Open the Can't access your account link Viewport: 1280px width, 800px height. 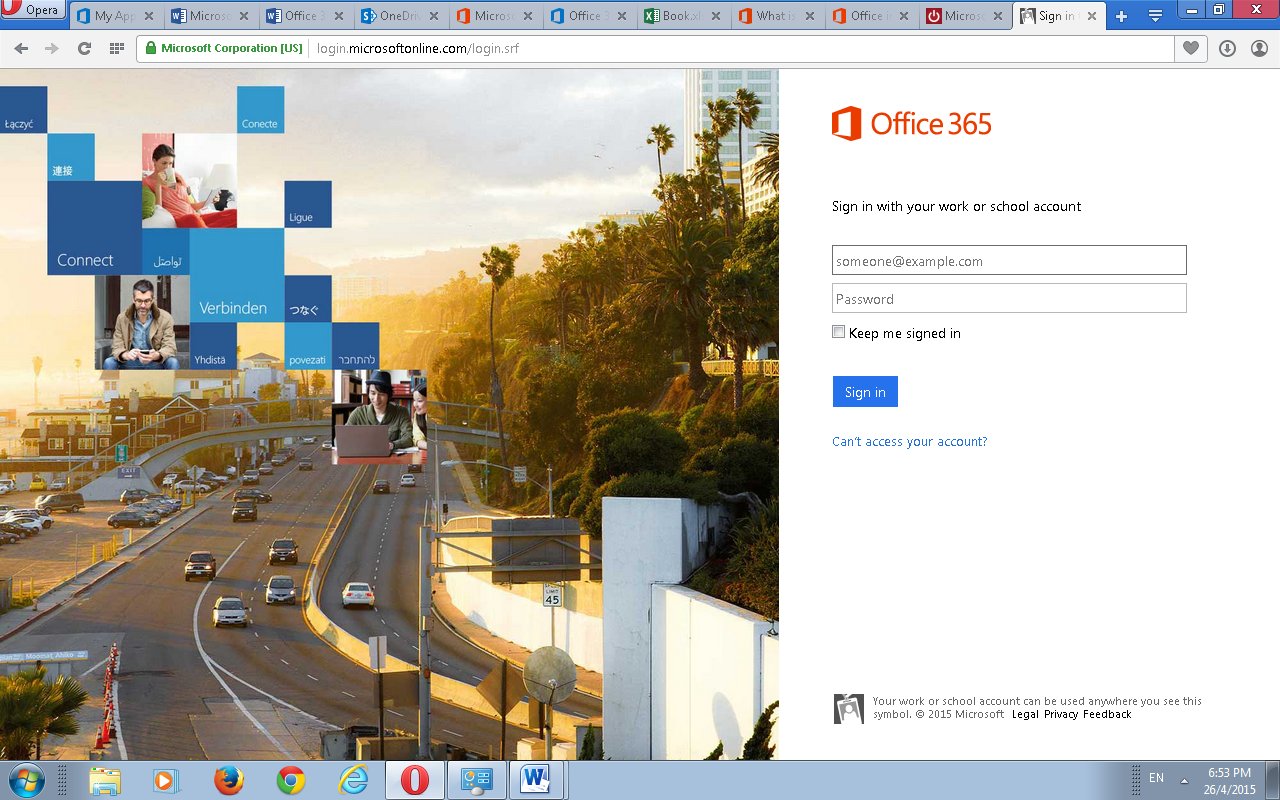pos(909,442)
